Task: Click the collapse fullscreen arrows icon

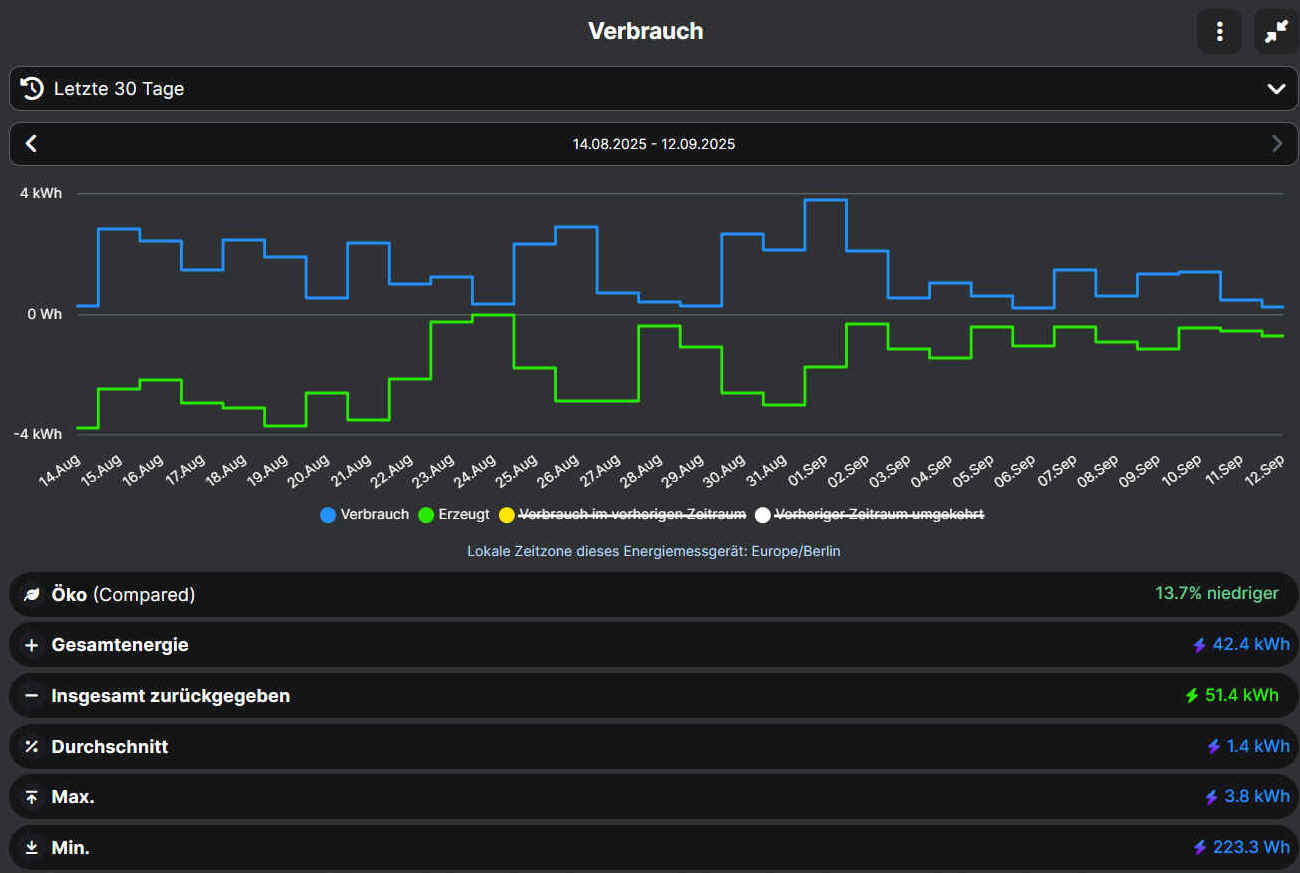Action: (x=1276, y=32)
